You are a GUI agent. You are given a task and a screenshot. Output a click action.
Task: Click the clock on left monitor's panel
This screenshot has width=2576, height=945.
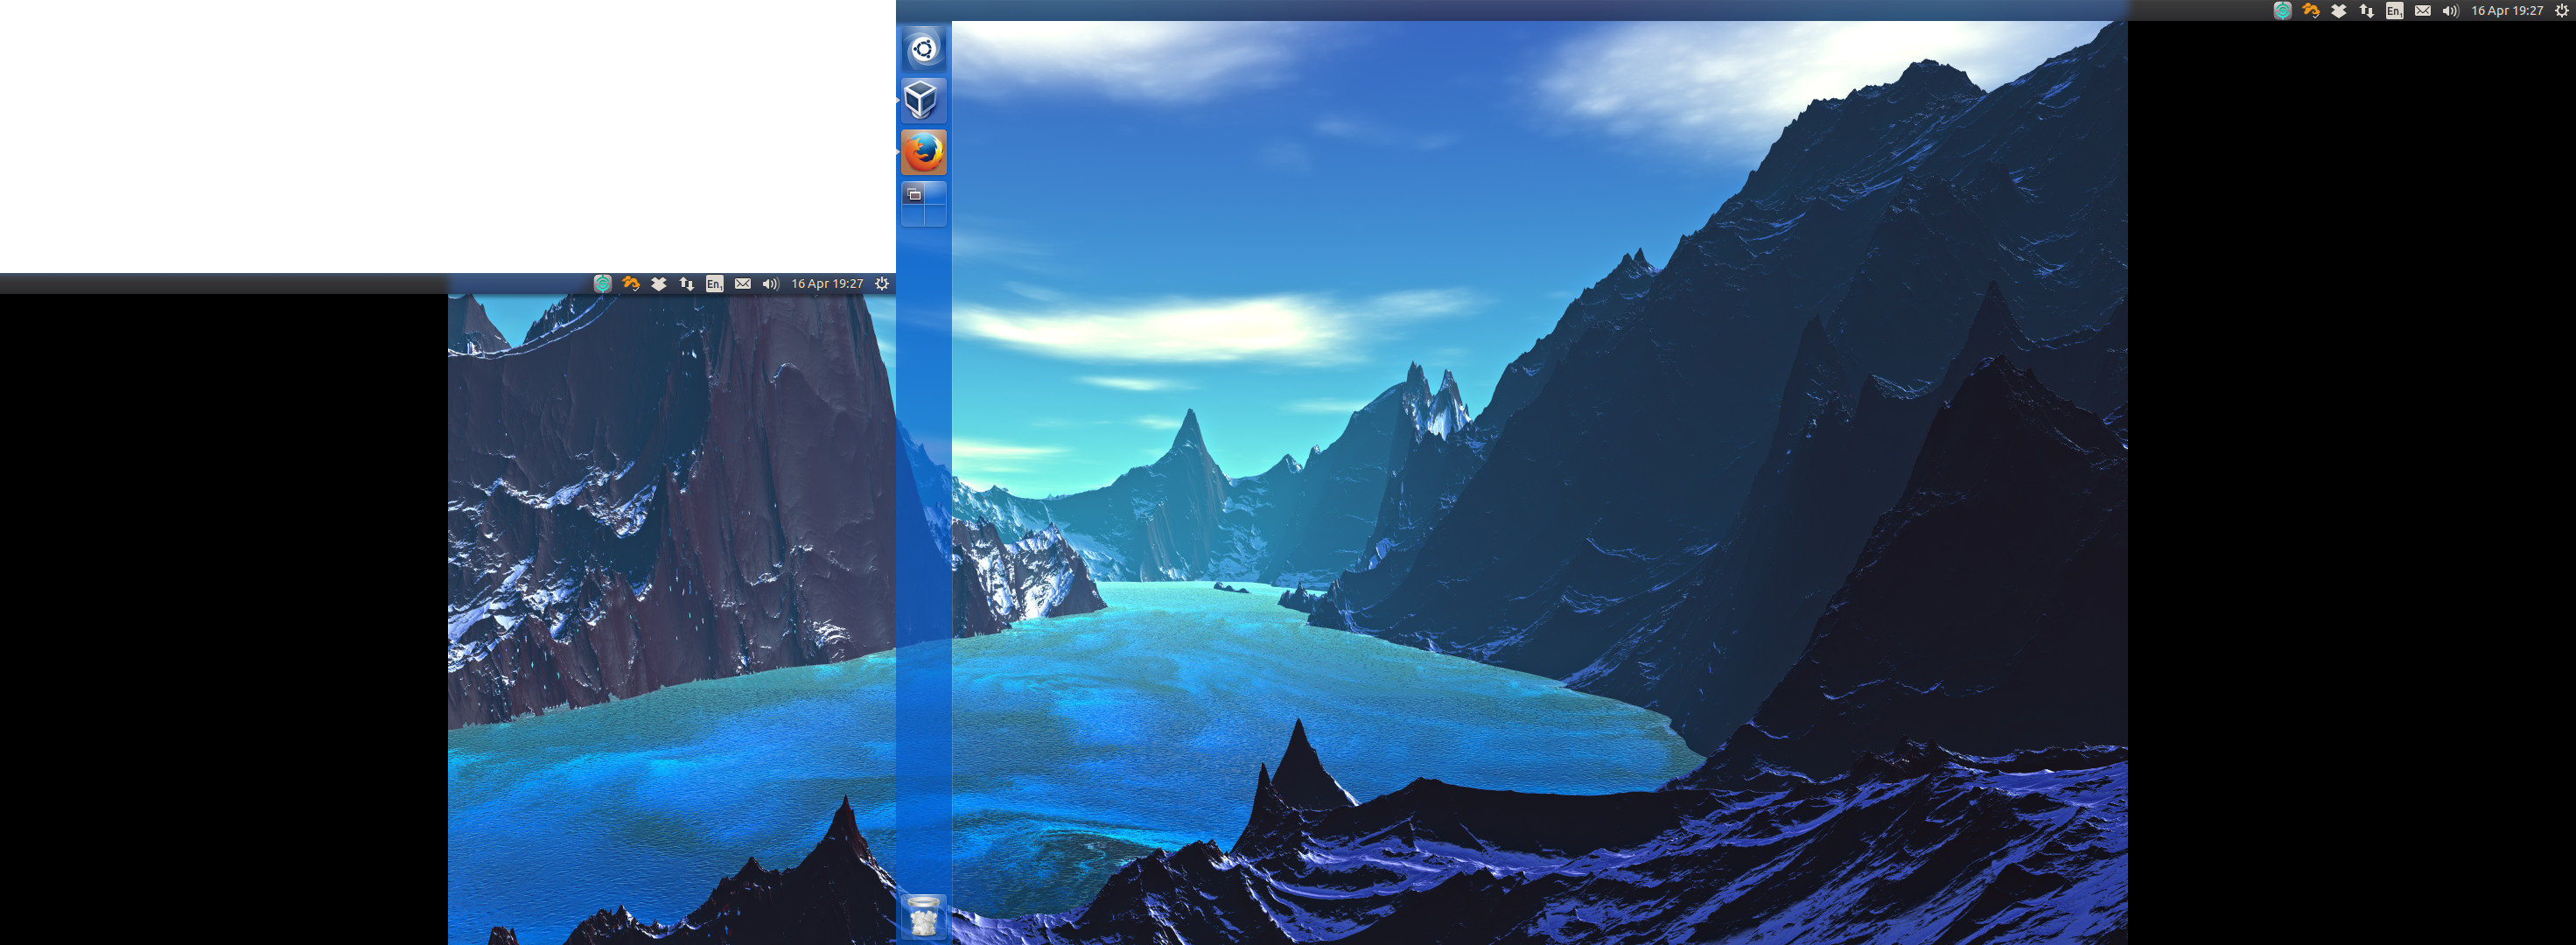coord(827,284)
